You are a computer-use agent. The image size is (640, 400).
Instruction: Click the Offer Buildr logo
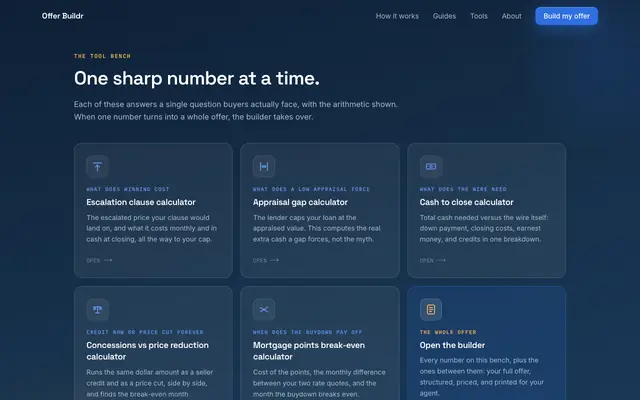pyautogui.click(x=62, y=16)
